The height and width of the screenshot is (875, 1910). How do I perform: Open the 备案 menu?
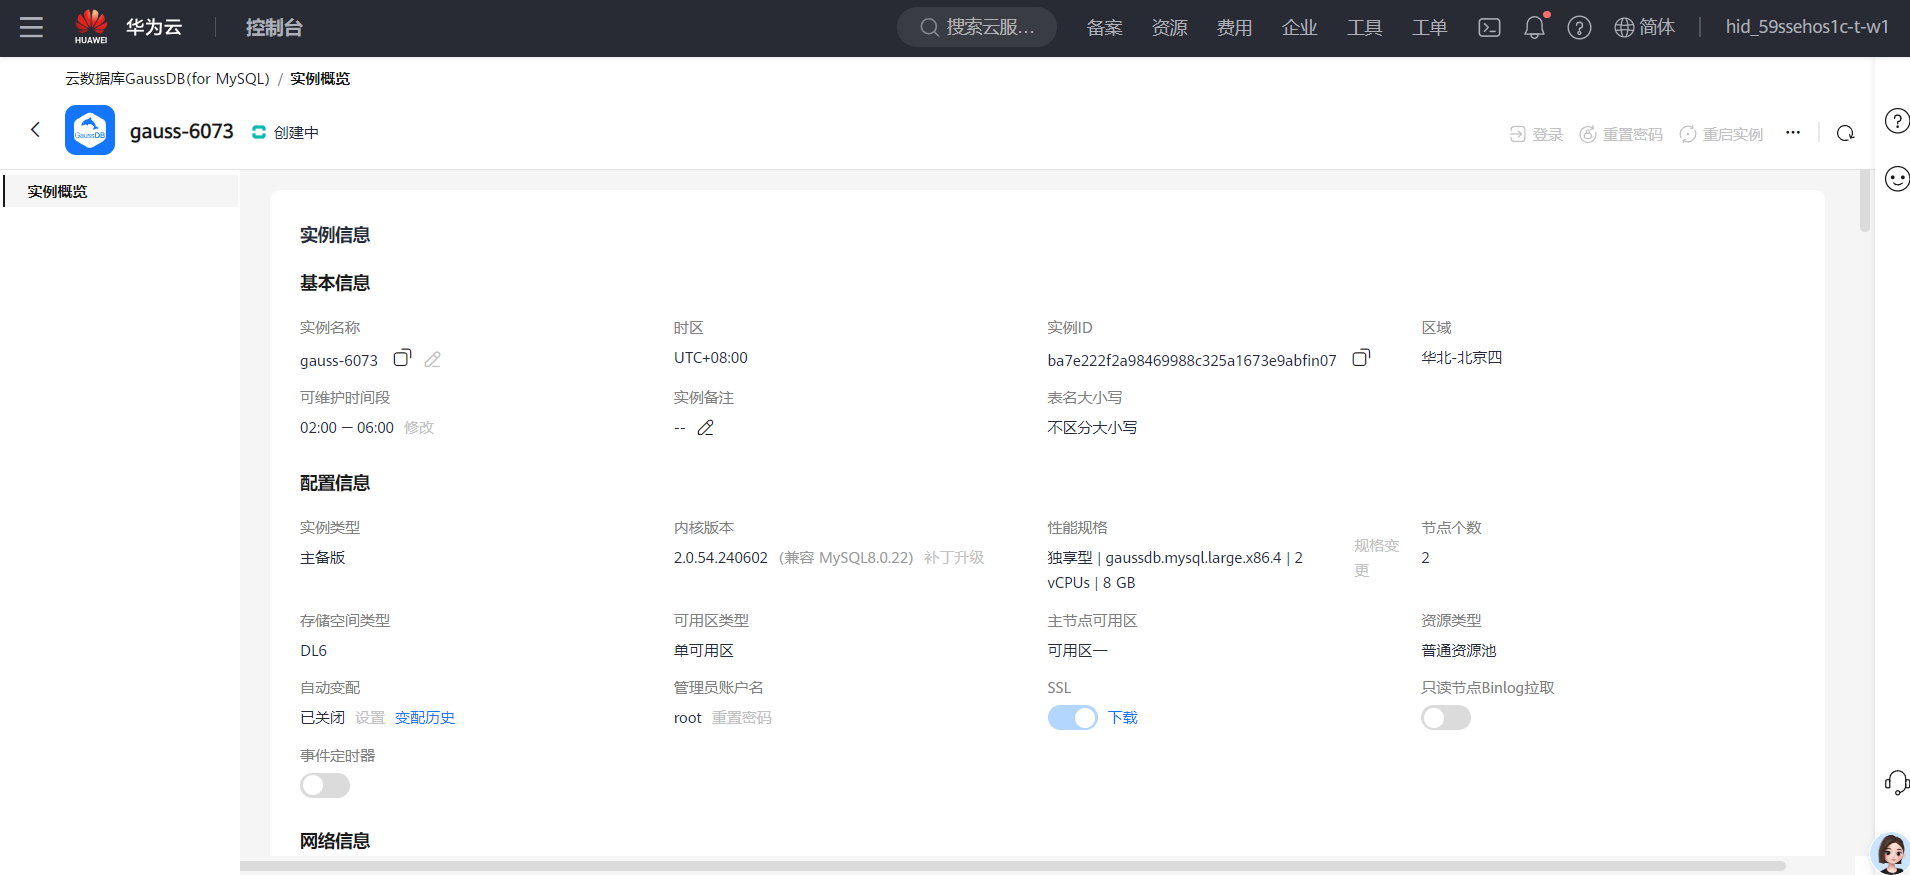(x=1105, y=27)
